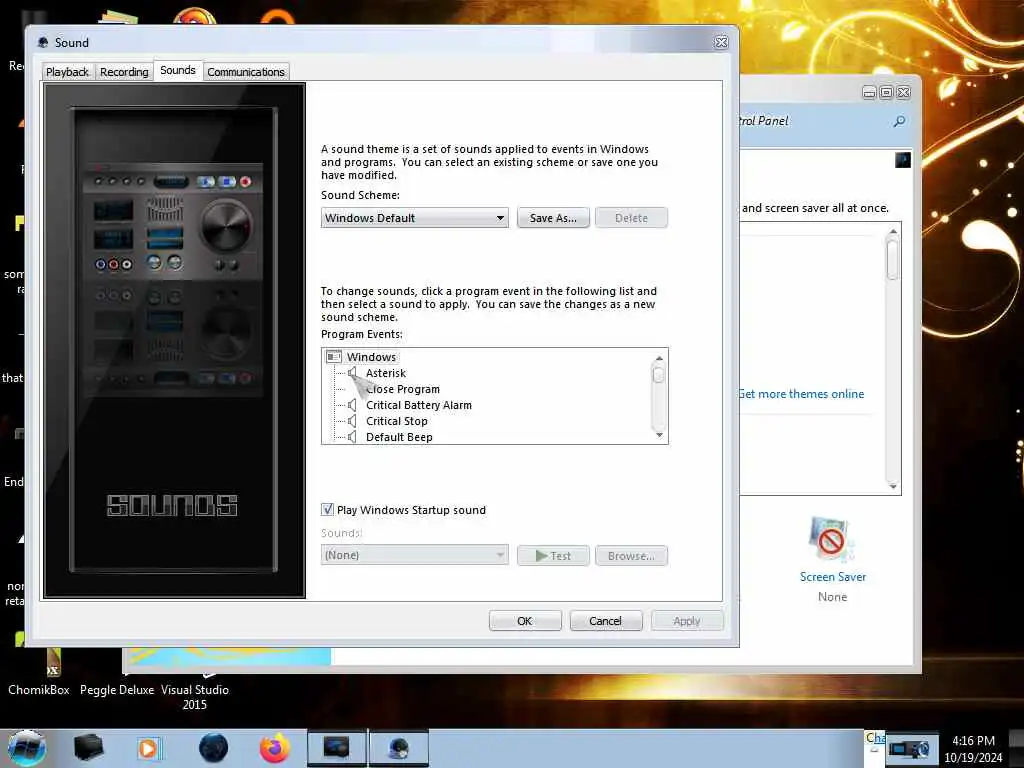The image size is (1024, 768).
Task: Click the Sound window title bar speaker icon
Action: pos(43,42)
